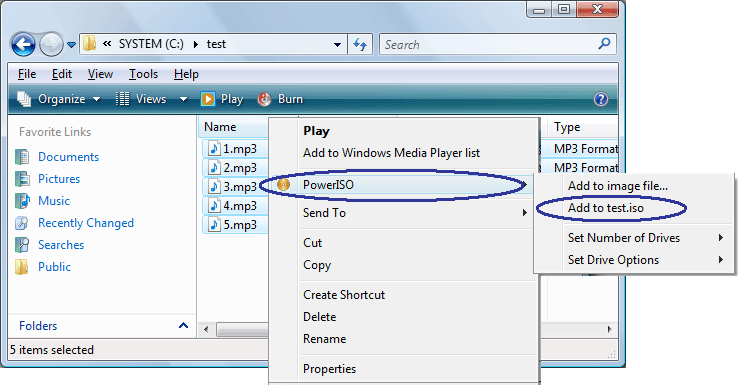Click the test folder in address path
Viewport: 740px width, 385px height.
click(216, 44)
